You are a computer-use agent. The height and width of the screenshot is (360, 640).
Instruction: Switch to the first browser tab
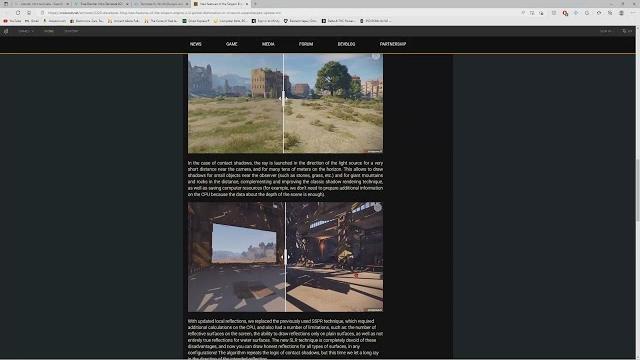tap(42, 4)
